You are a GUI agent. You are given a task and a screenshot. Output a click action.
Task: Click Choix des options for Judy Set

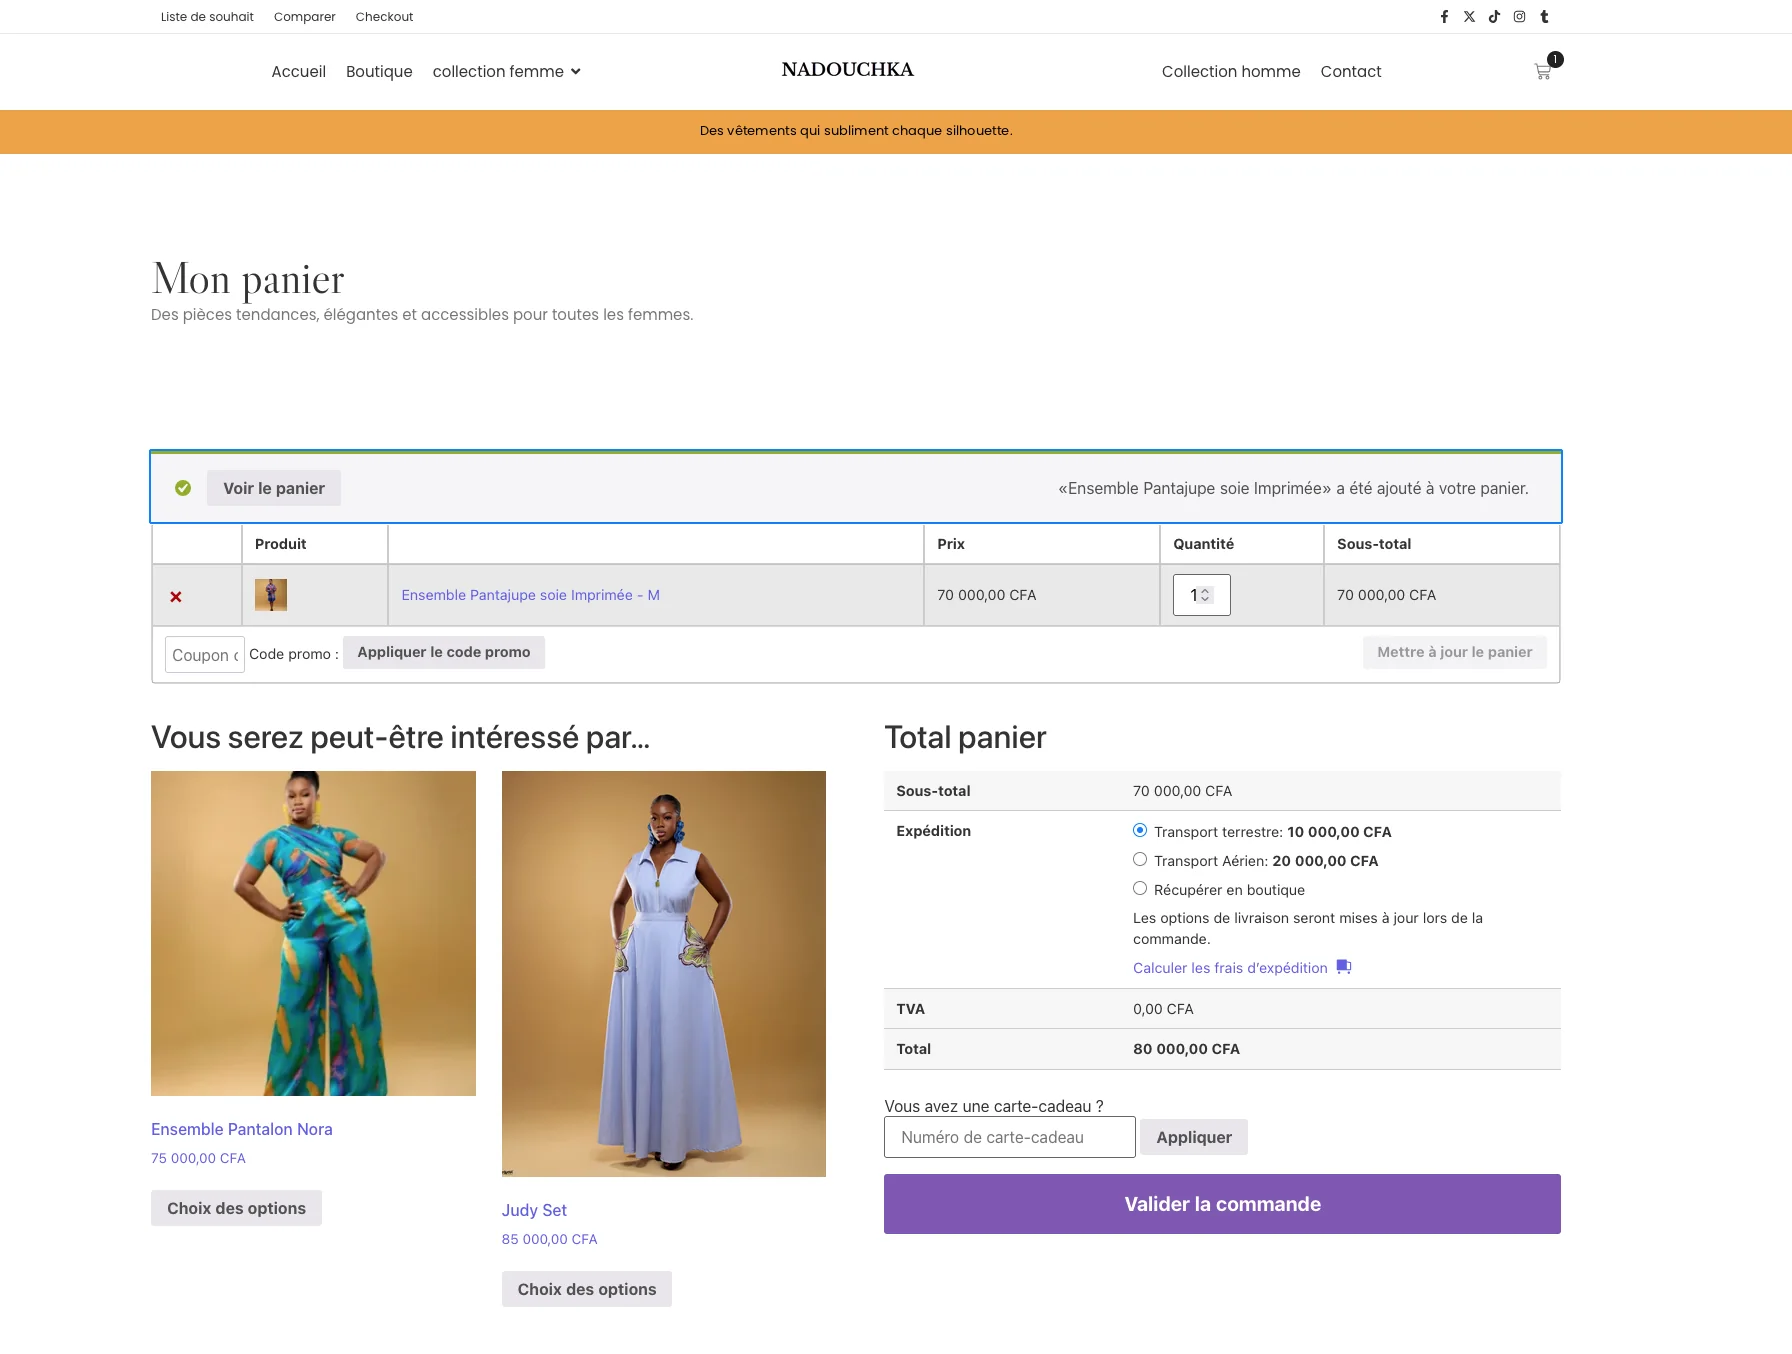(587, 1289)
